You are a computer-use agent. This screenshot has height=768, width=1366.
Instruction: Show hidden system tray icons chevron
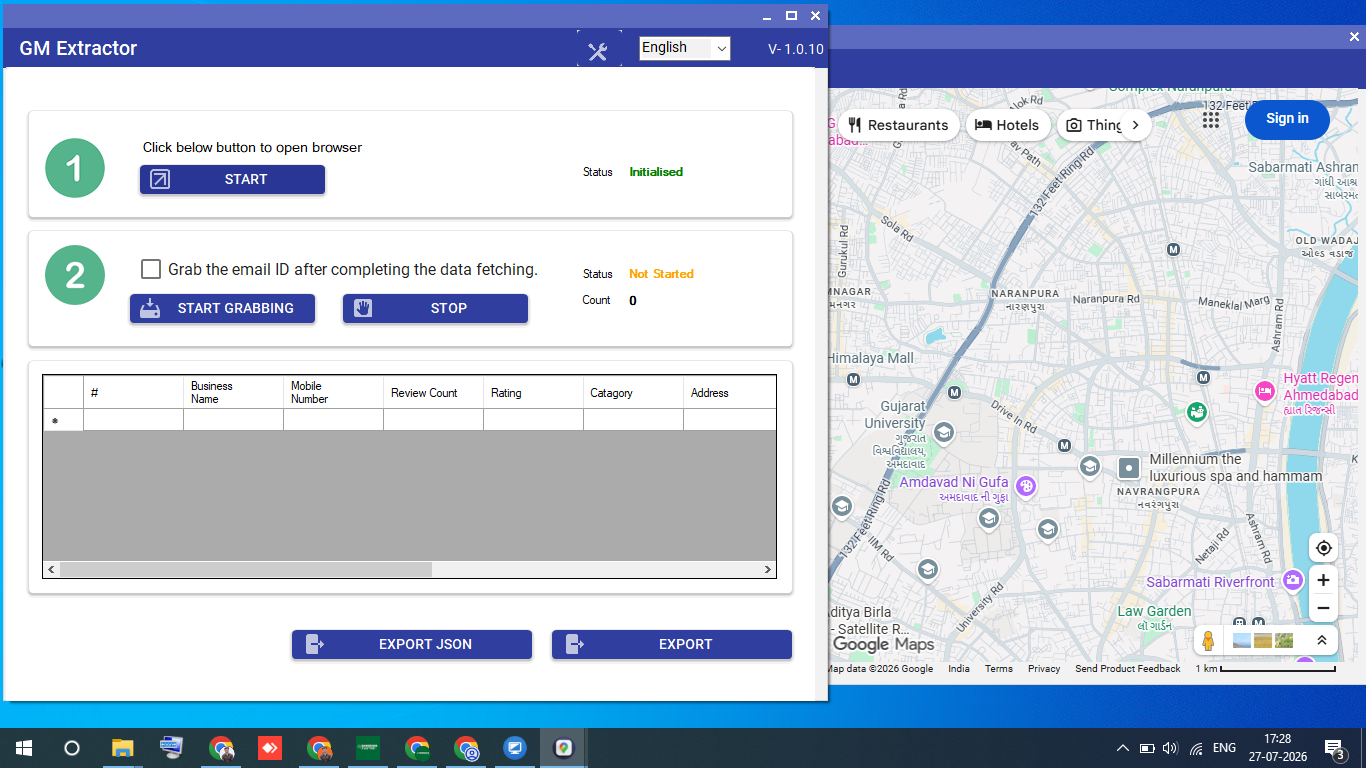coord(1122,748)
